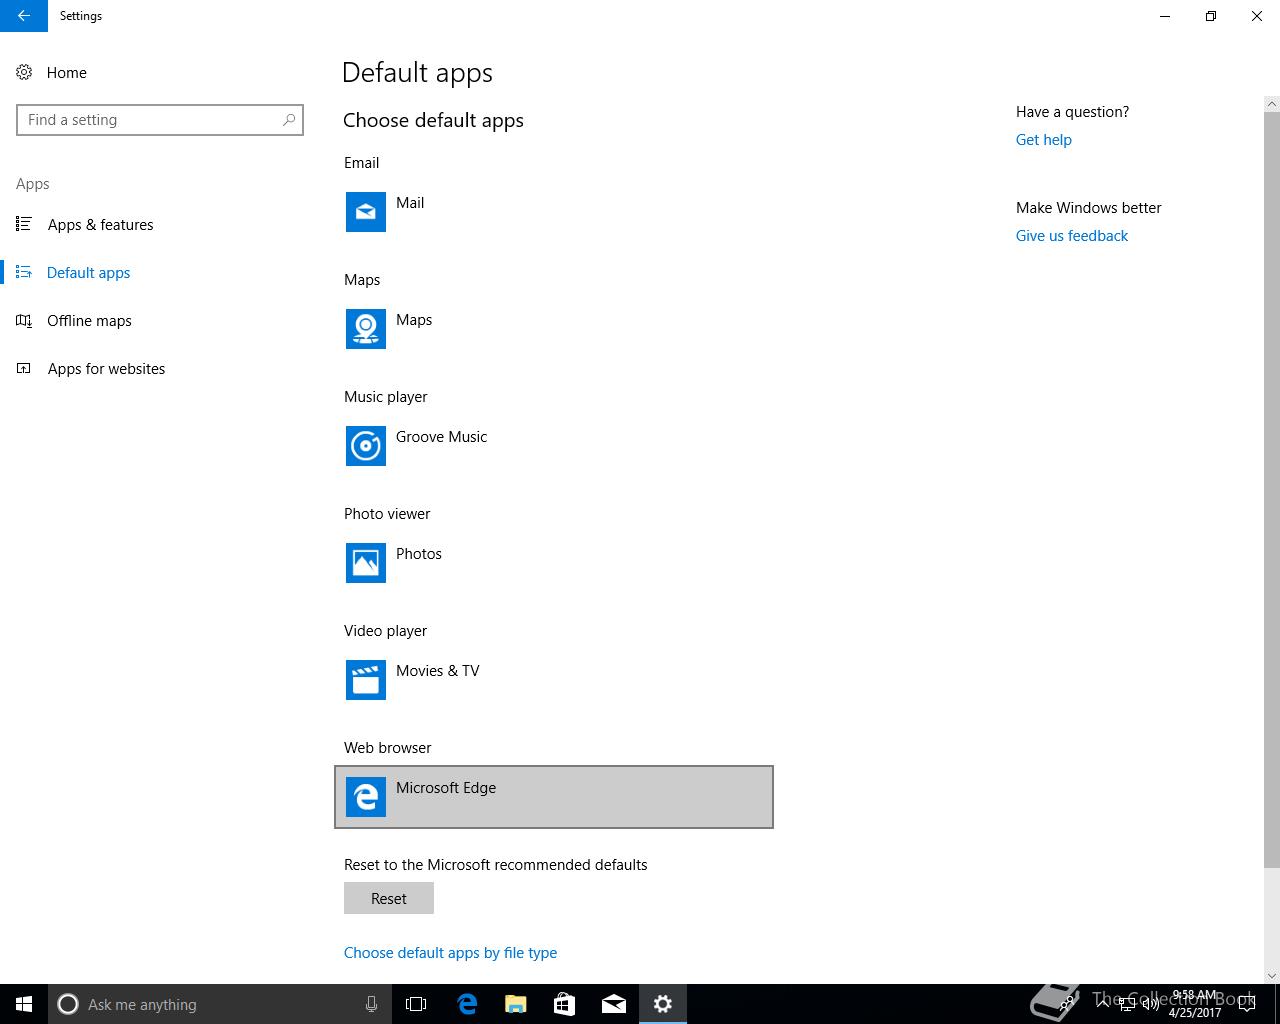Viewport: 1280px width, 1024px height.
Task: Open the Windows Start menu
Action: (x=24, y=1004)
